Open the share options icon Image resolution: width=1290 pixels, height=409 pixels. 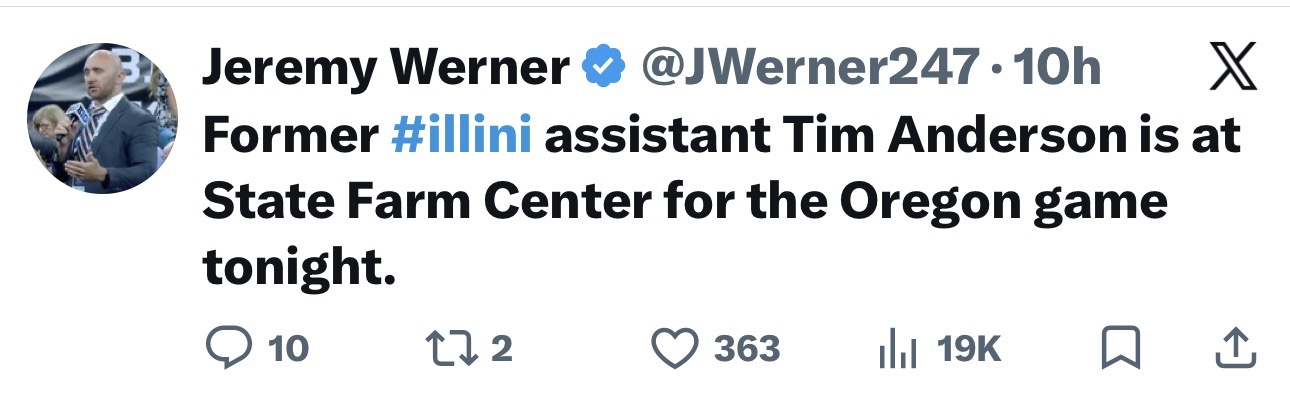[x=1234, y=348]
